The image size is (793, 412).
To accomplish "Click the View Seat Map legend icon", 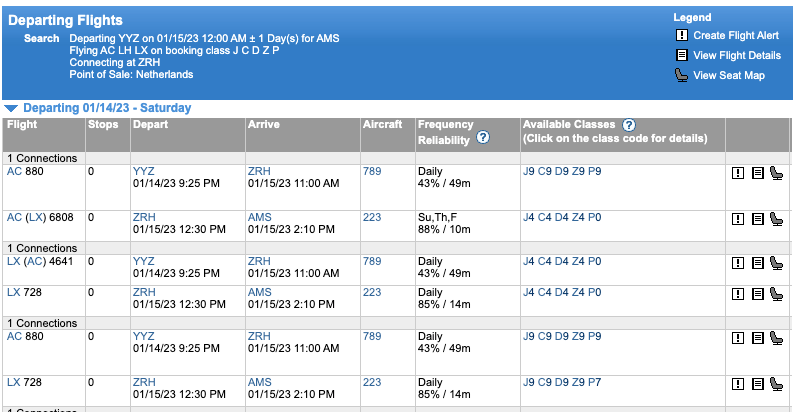I will (682, 75).
